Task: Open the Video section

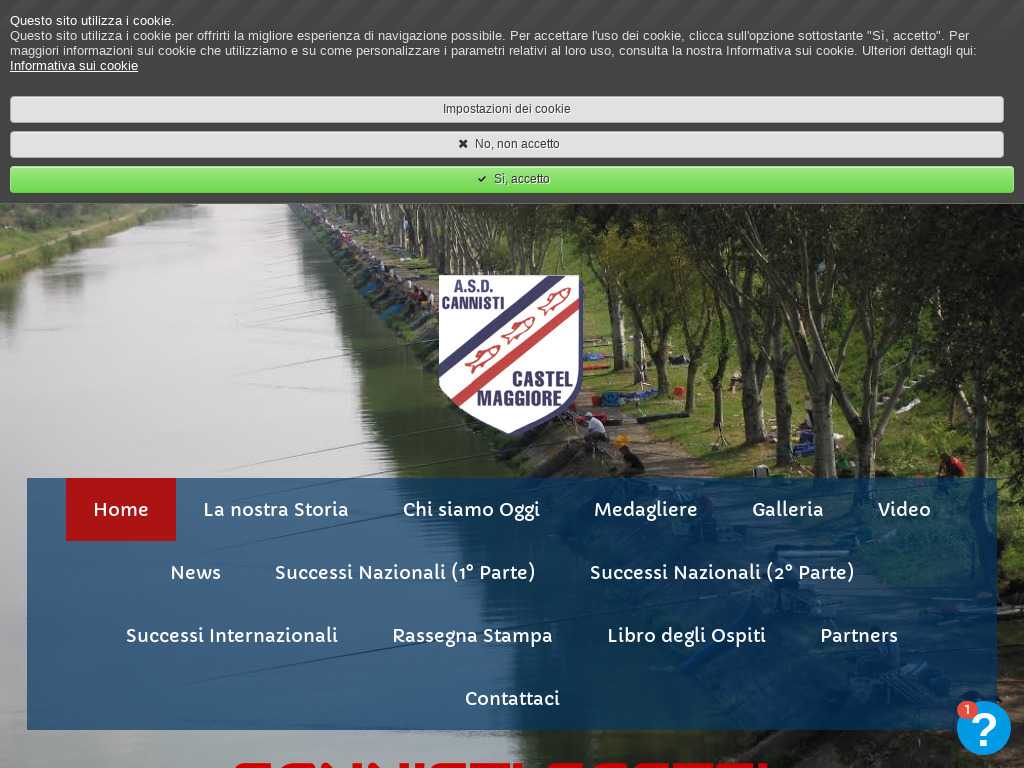Action: 904,510
